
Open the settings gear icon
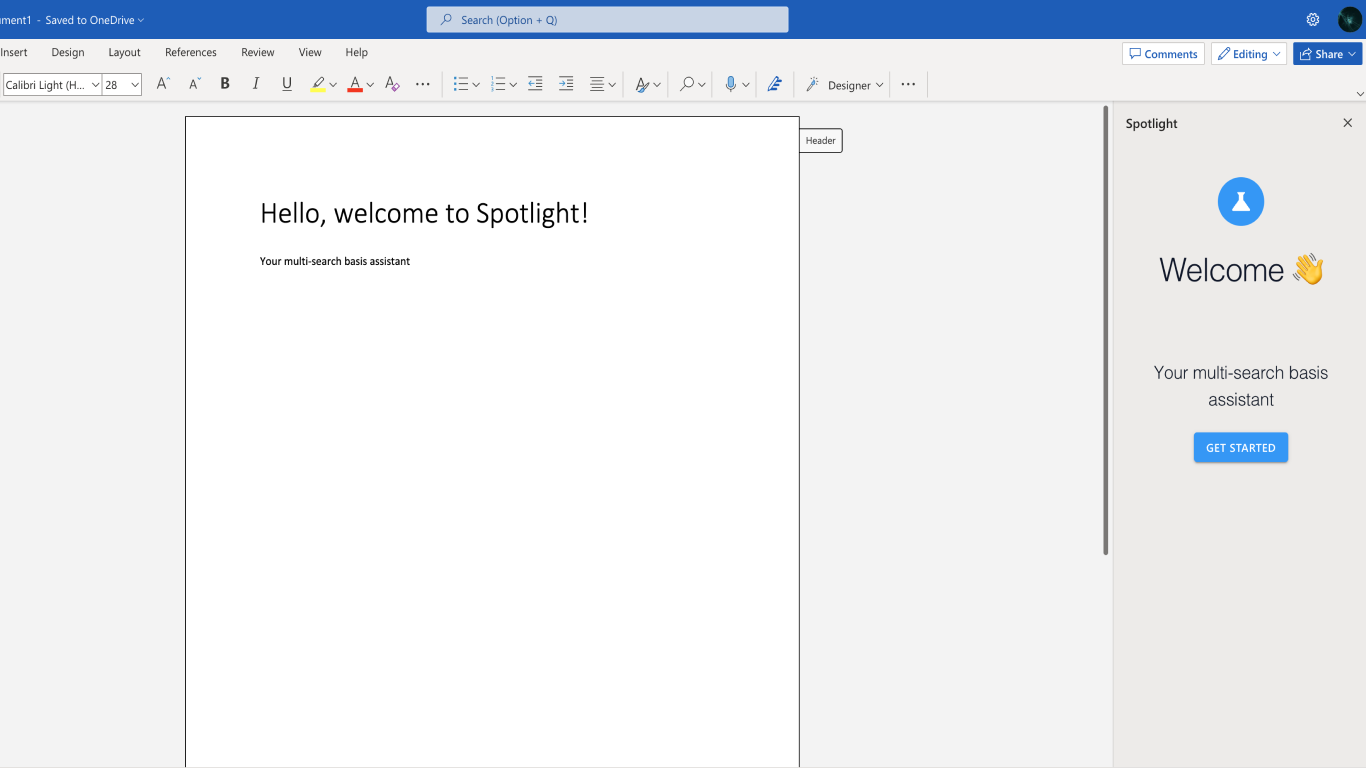(1313, 20)
